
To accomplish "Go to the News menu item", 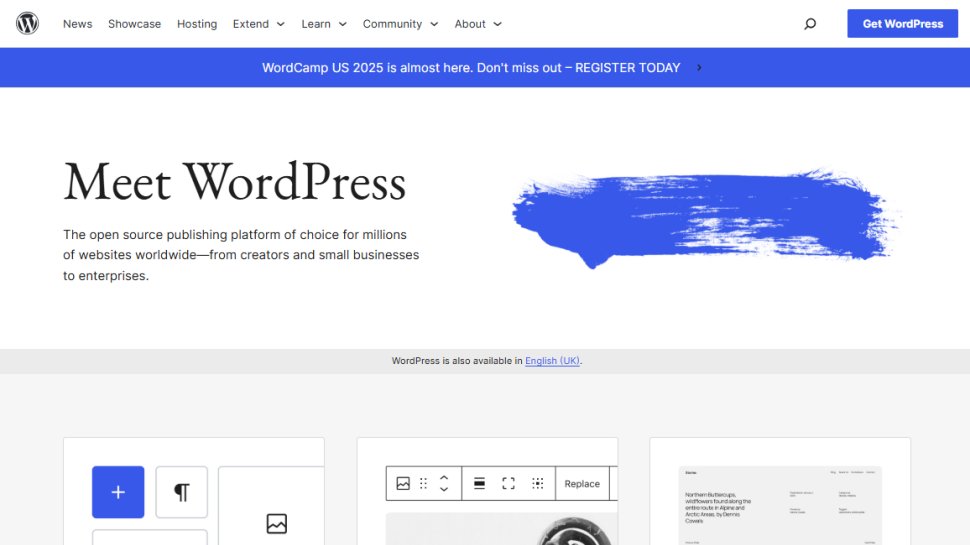I will pyautogui.click(x=77, y=24).
